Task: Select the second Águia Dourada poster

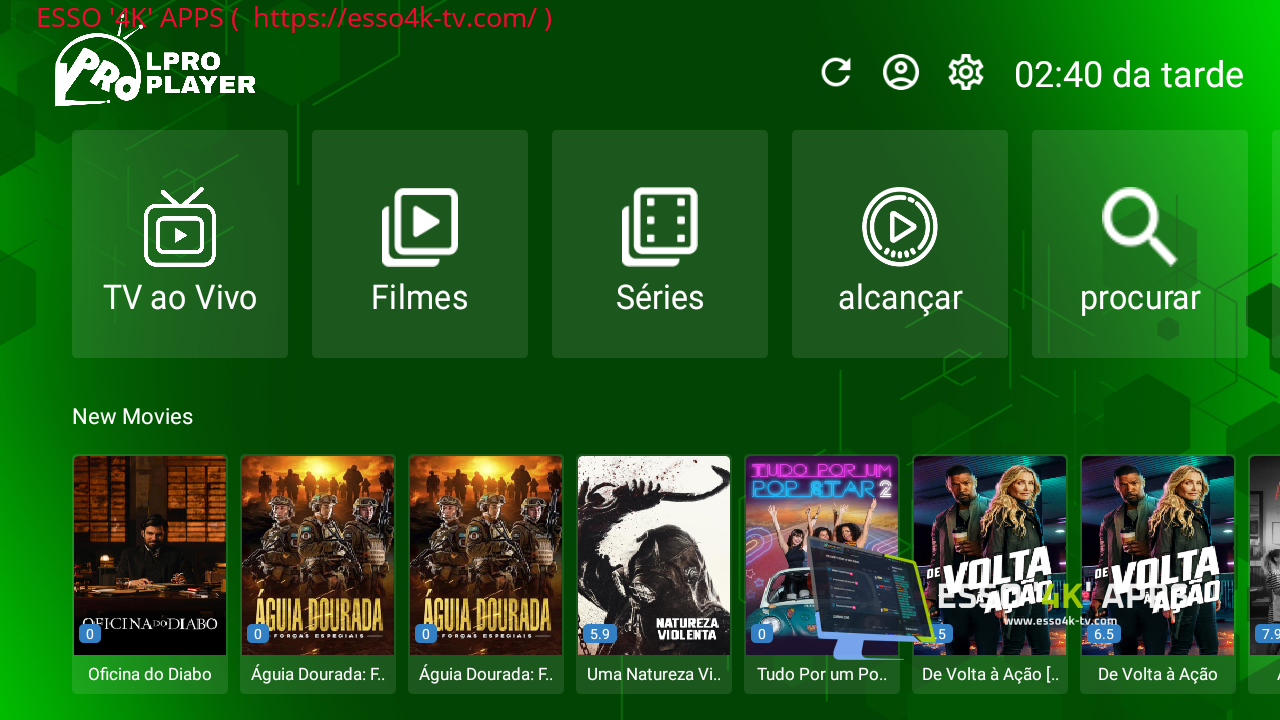Action: [486, 555]
